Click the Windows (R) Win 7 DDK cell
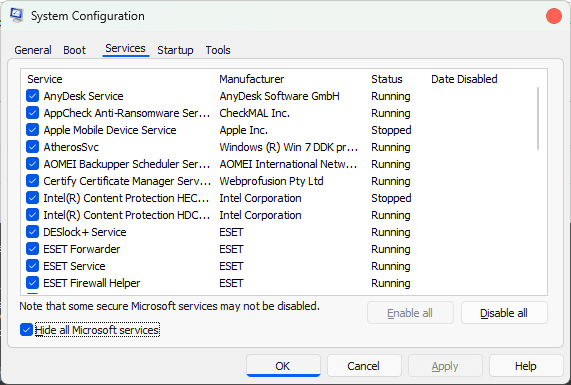571x385 pixels. [288, 147]
